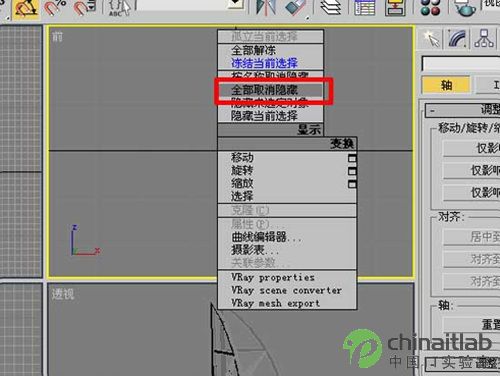The image size is (500, 376).
Task: Open settings box next to 旋转
Action: (x=352, y=171)
